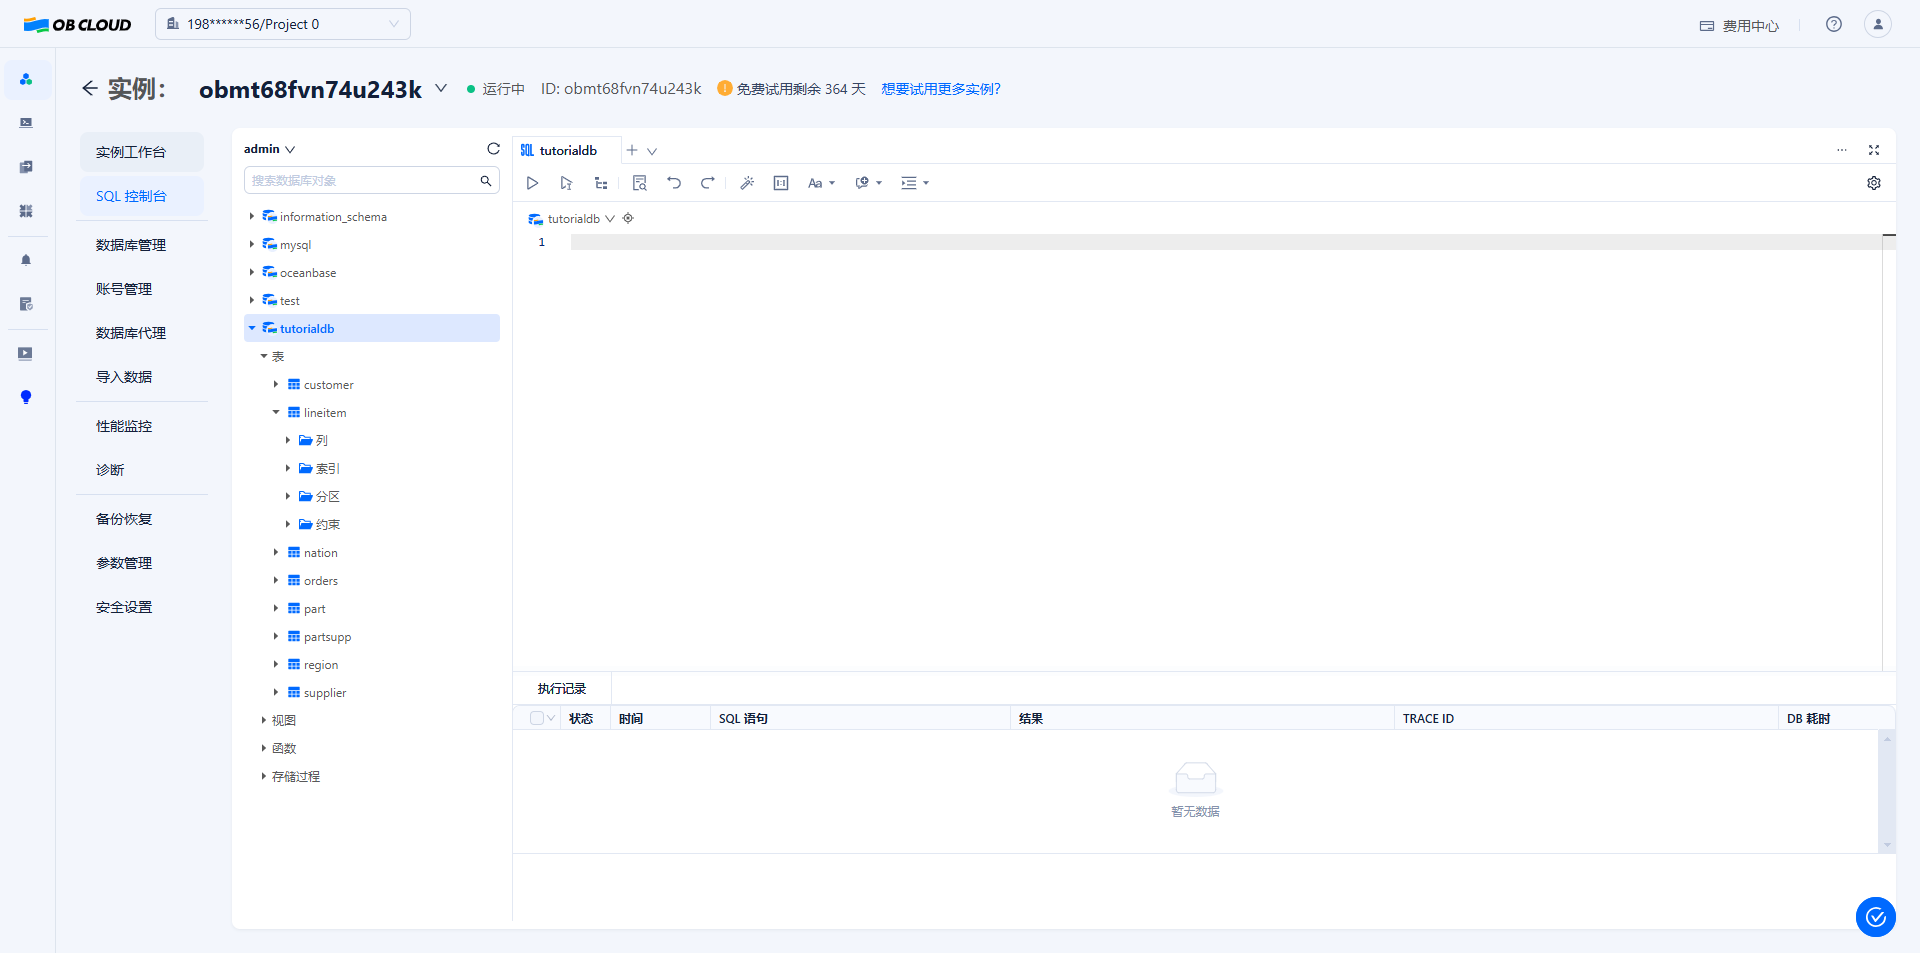Open editor settings gear
The height and width of the screenshot is (953, 1920).
point(1874,183)
